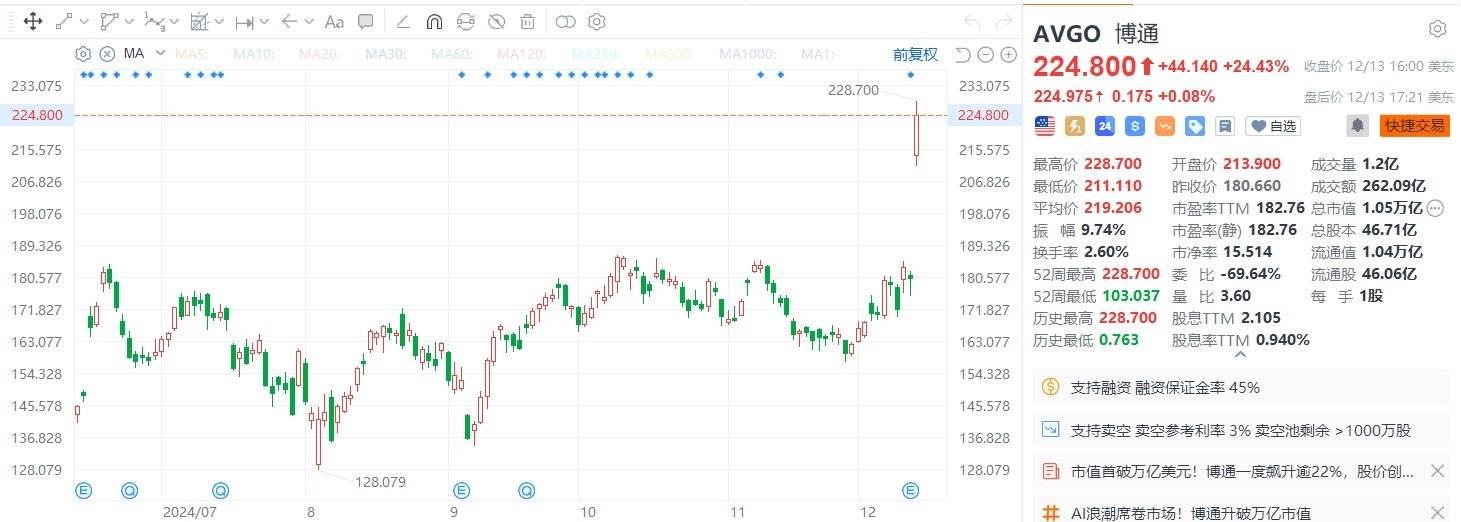Click the 52周最低 value 103.037
1461x522 pixels.
[1131, 296]
